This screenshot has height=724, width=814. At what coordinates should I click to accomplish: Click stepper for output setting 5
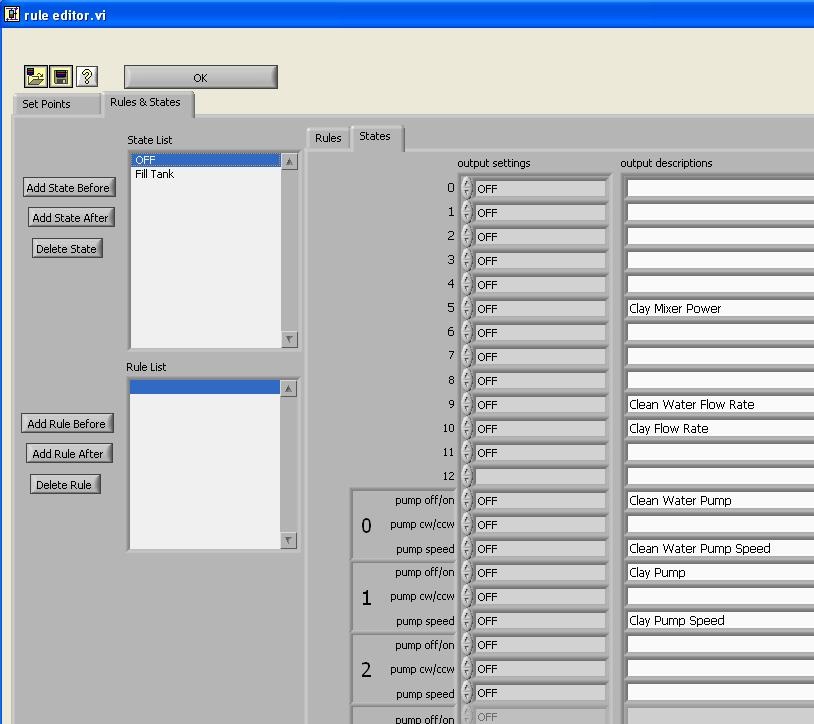point(467,308)
